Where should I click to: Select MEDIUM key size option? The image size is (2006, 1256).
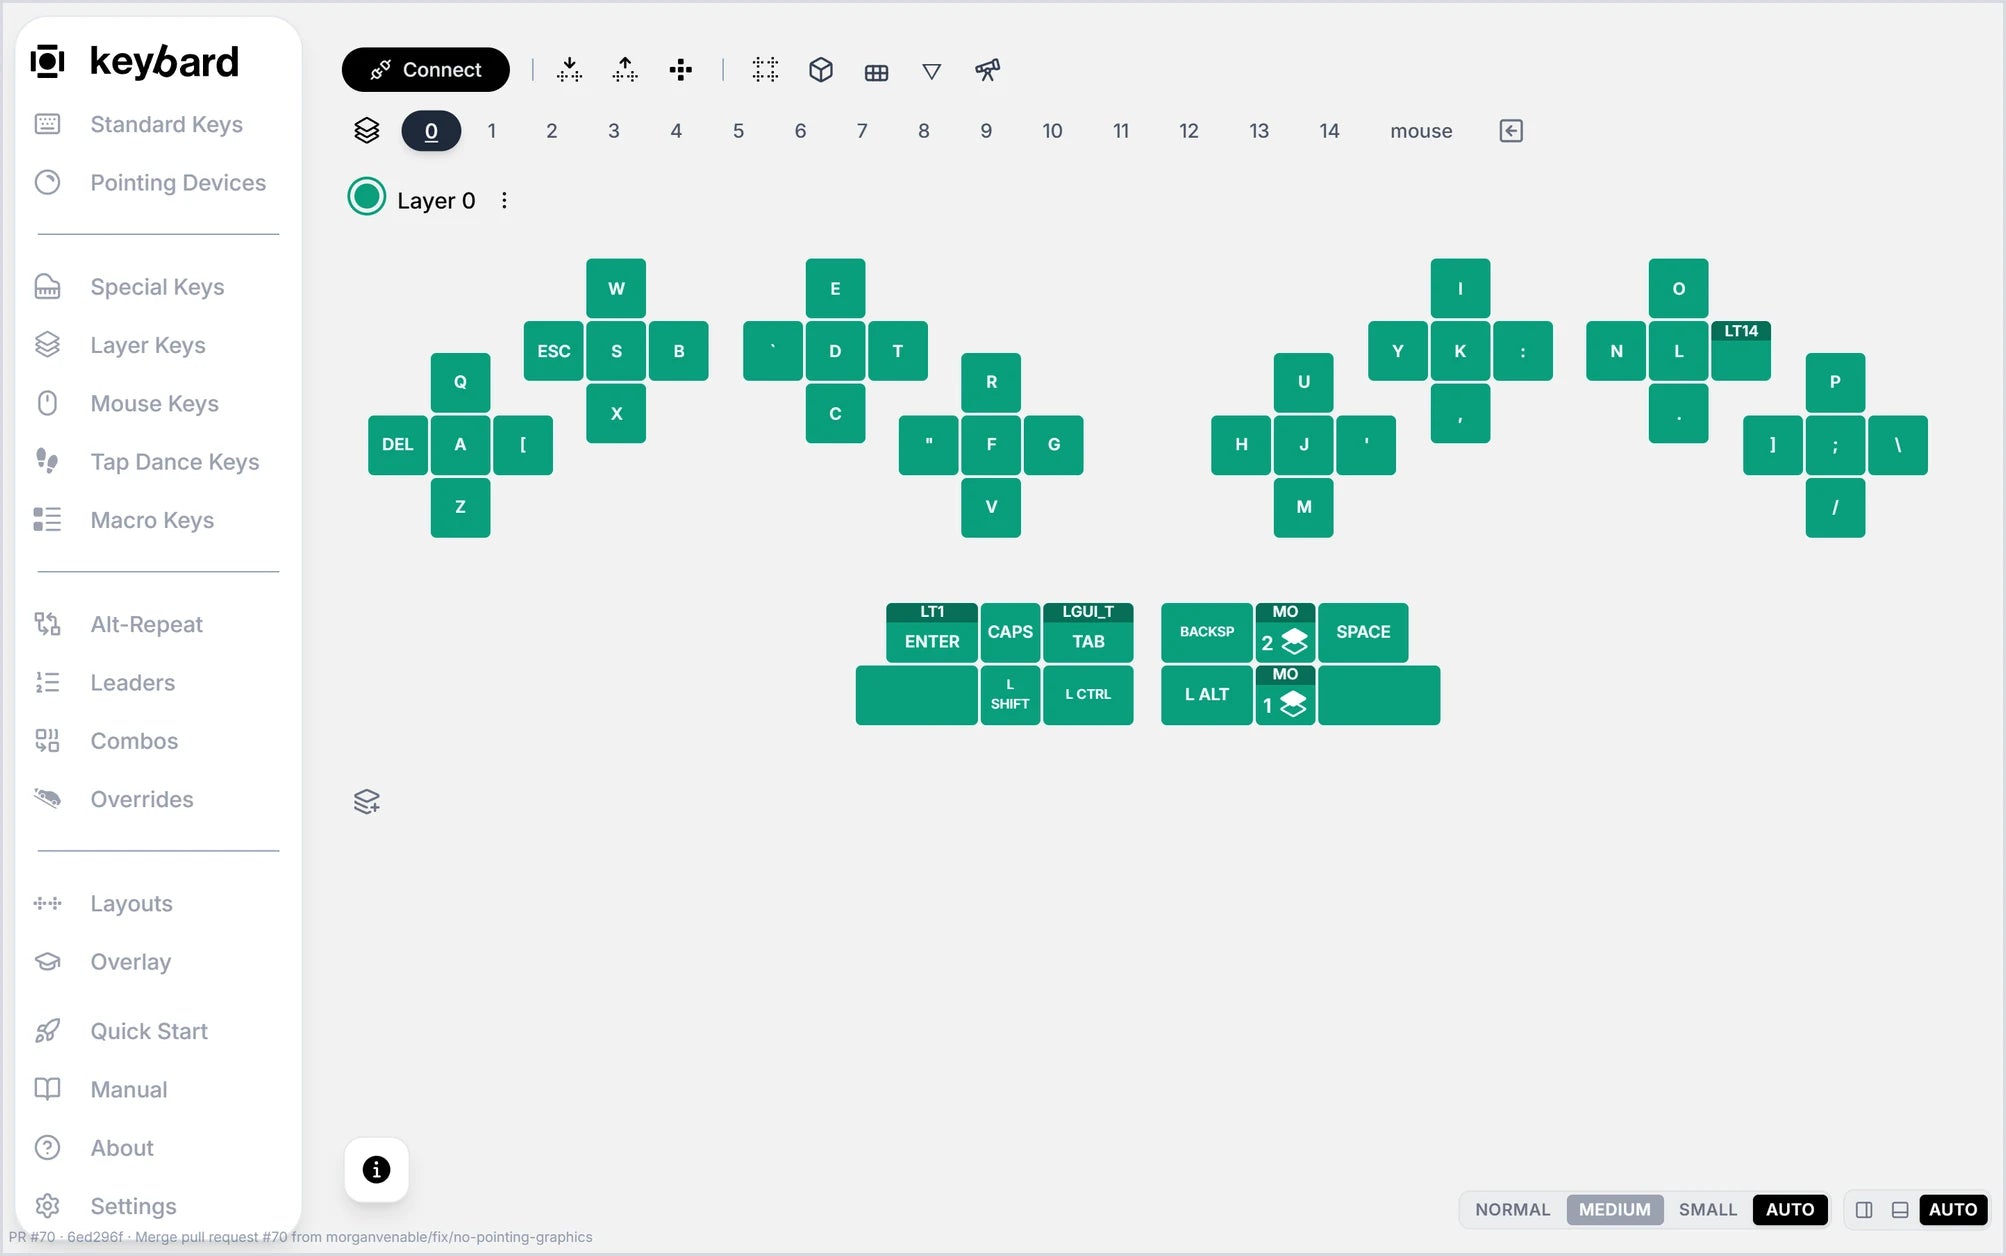[1614, 1210]
